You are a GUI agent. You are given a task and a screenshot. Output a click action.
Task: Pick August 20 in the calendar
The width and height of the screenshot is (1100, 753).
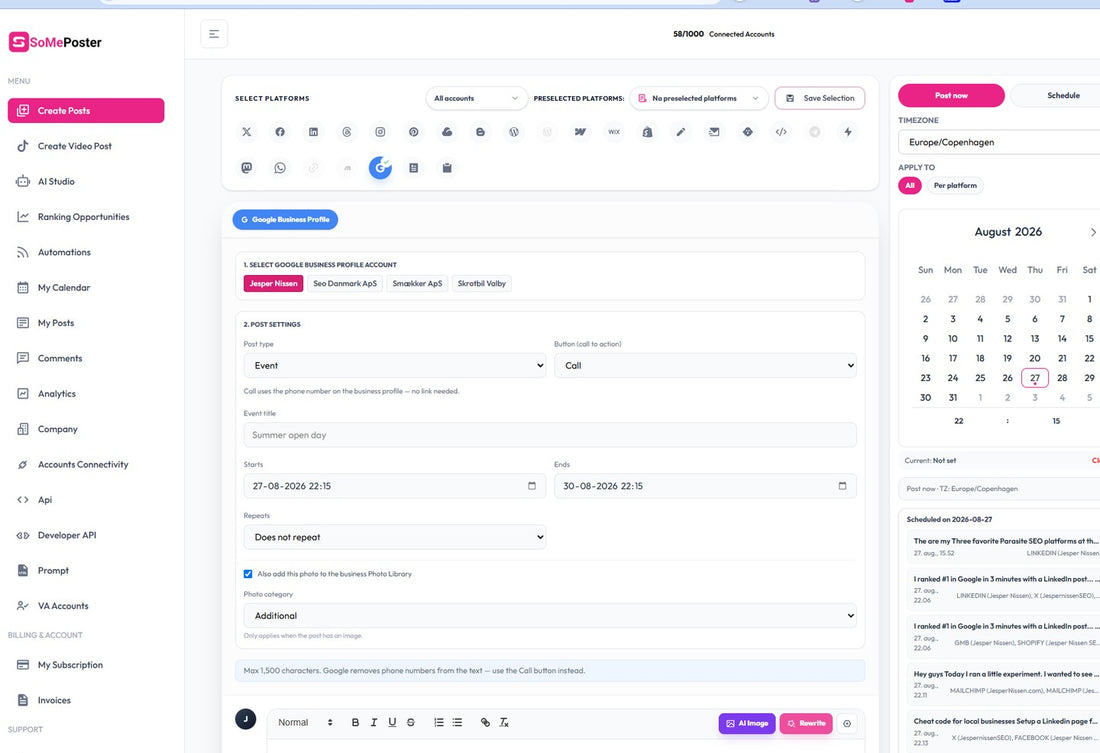click(1035, 358)
